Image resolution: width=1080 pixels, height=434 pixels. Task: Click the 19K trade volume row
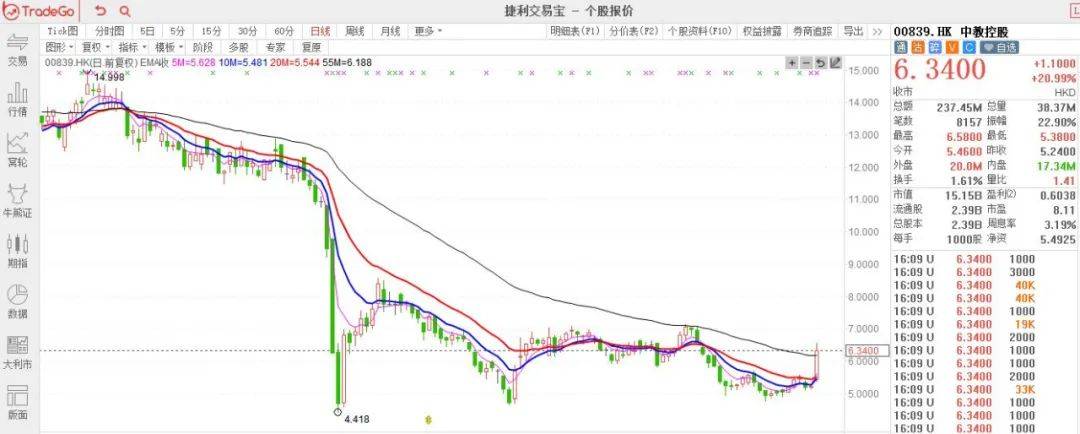coord(984,324)
